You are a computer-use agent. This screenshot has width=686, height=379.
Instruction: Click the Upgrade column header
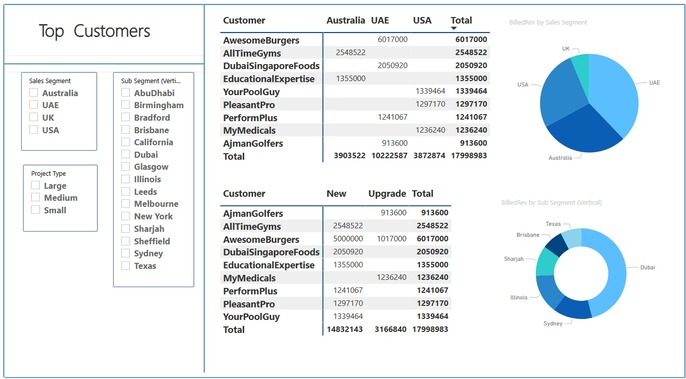point(387,193)
